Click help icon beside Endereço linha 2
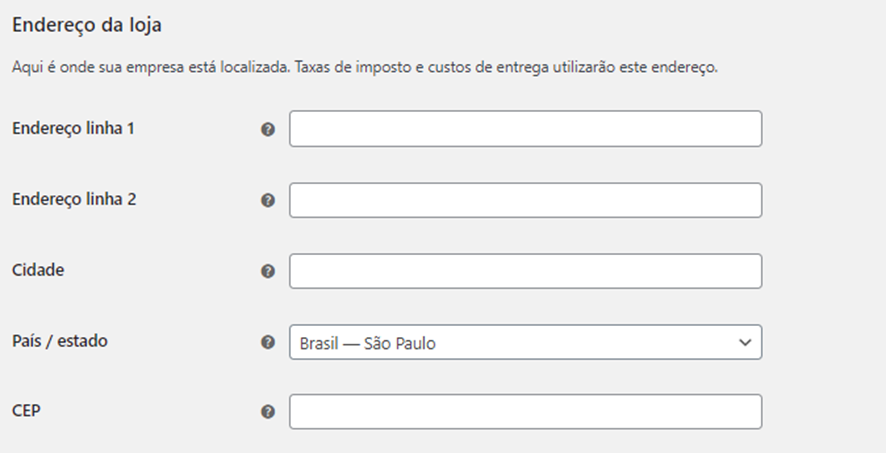 (x=267, y=200)
